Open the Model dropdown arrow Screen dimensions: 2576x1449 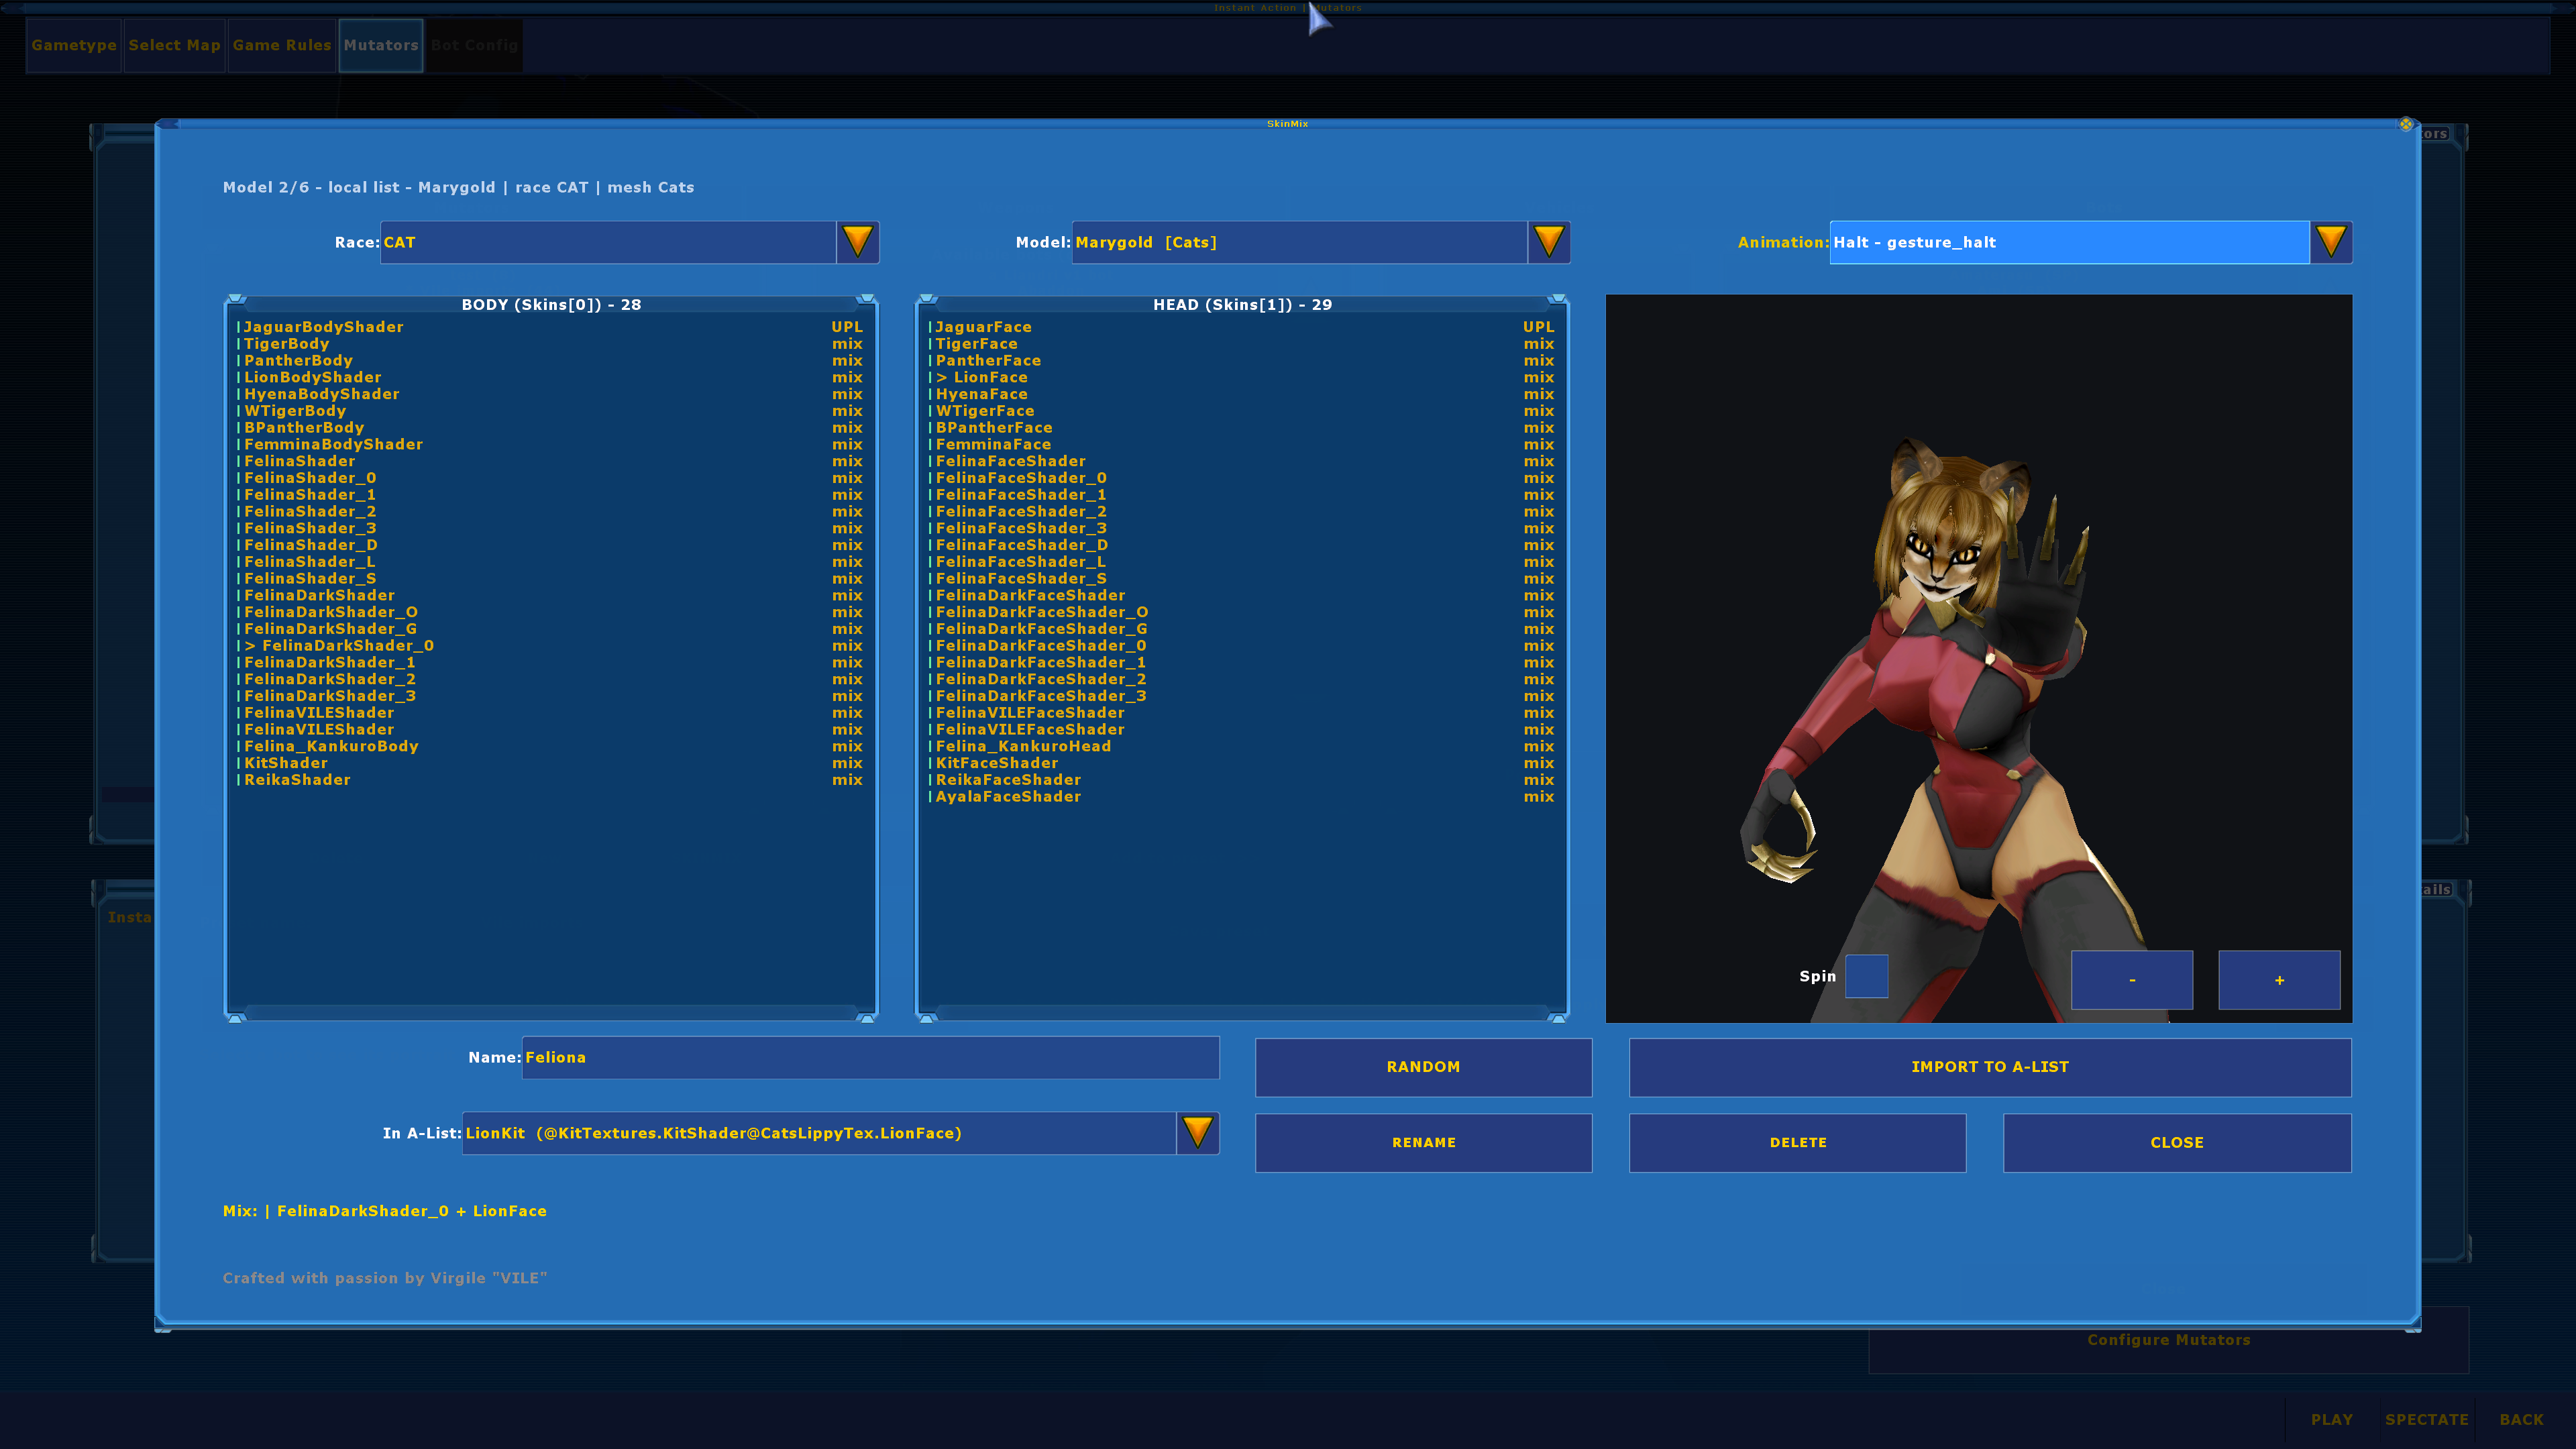pyautogui.click(x=1548, y=242)
